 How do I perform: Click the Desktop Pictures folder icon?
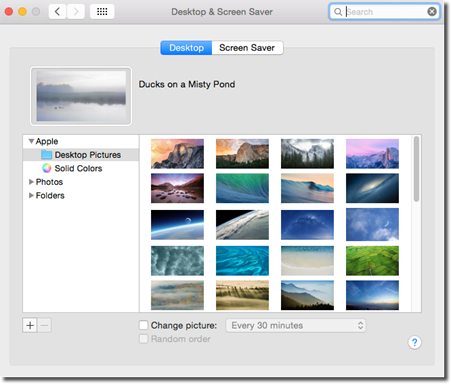(46, 155)
